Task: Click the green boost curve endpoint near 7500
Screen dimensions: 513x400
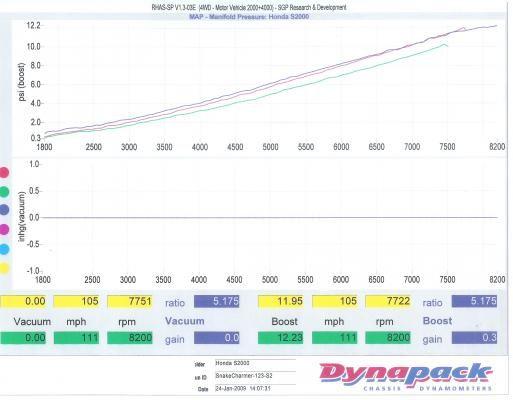Action: click(x=447, y=46)
